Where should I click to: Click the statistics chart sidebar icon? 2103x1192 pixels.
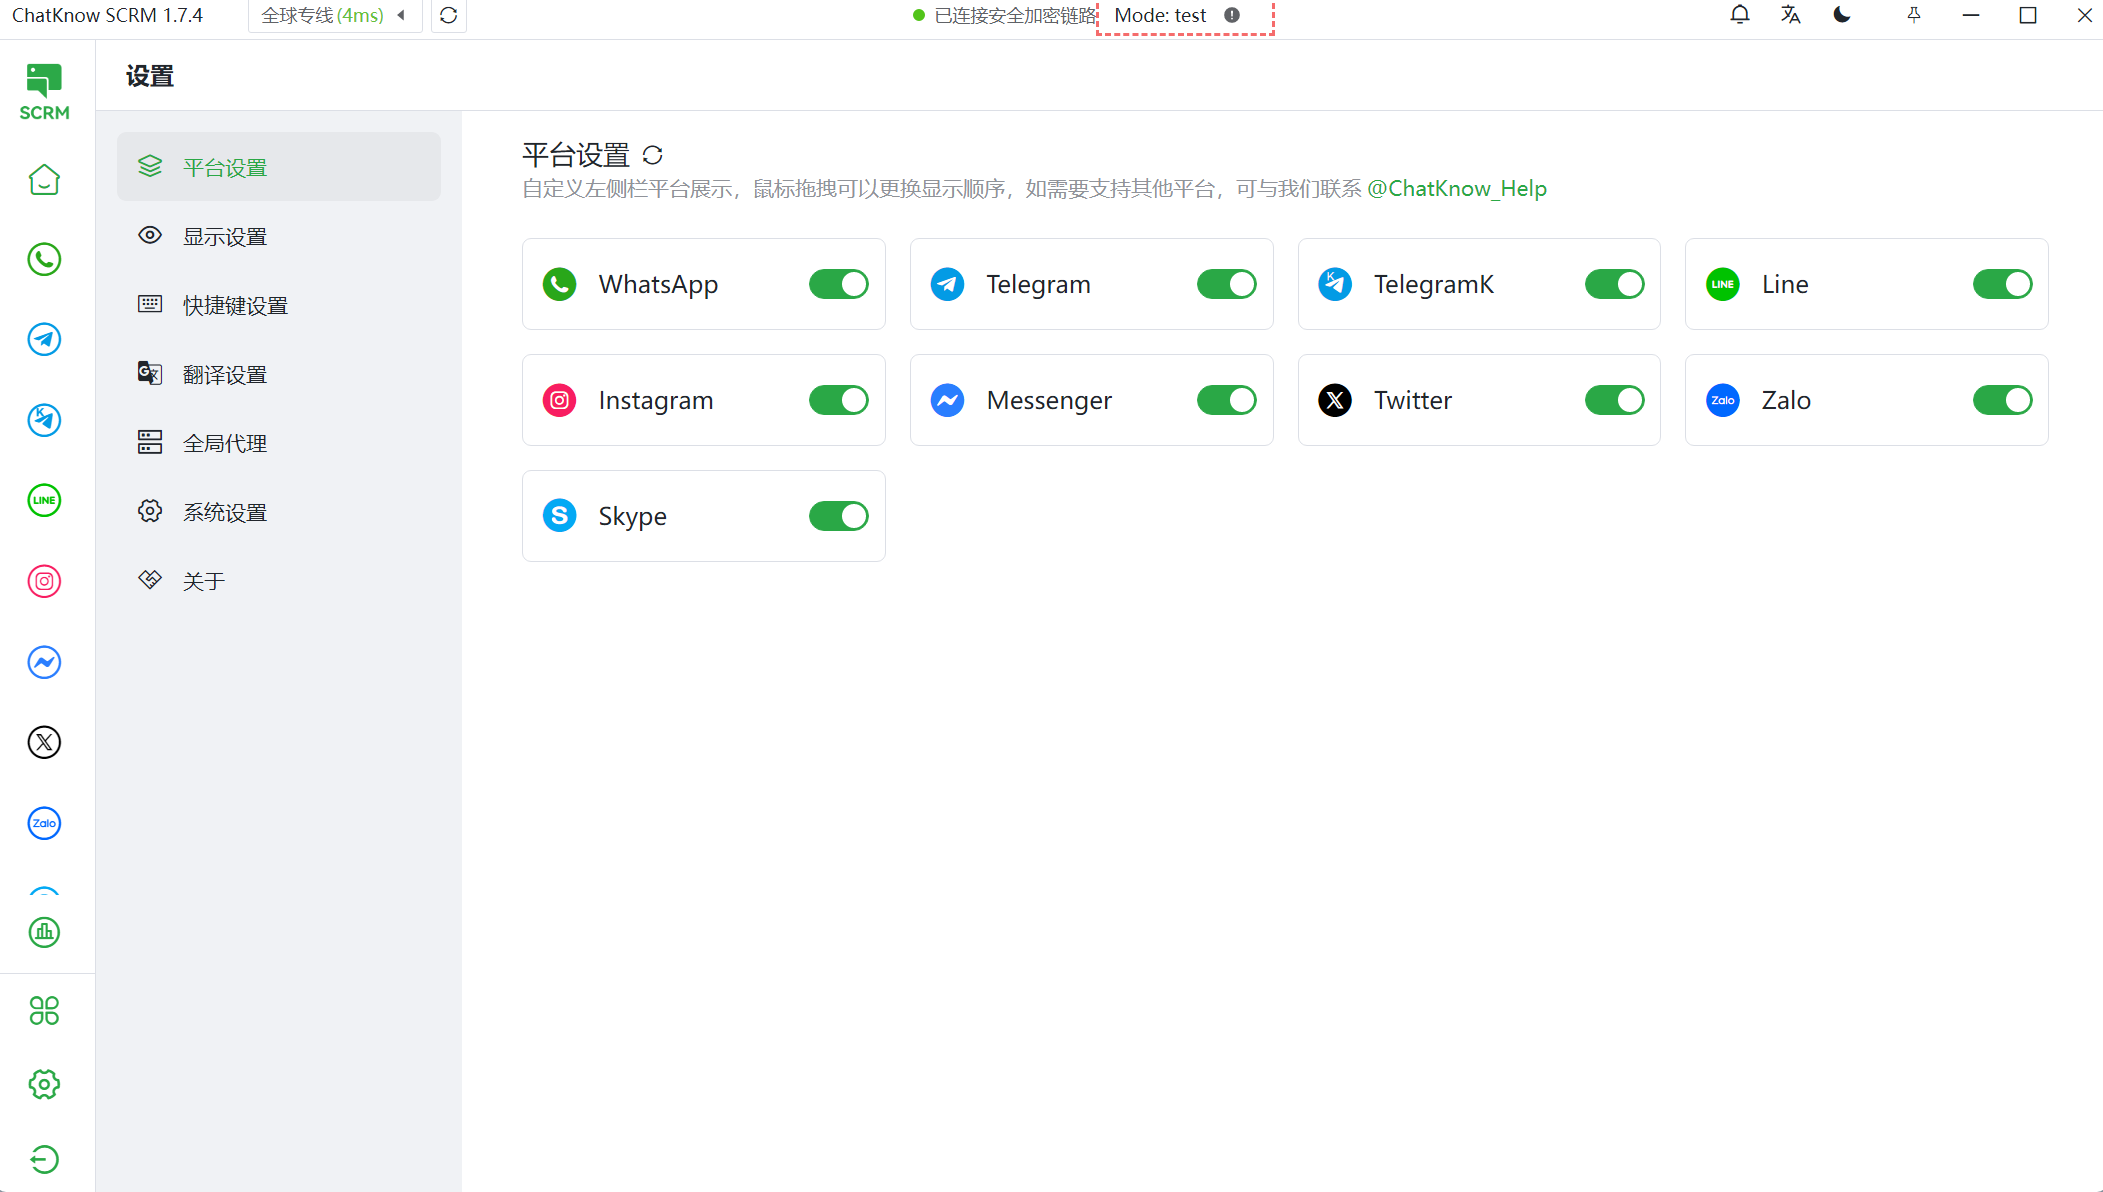click(x=44, y=932)
